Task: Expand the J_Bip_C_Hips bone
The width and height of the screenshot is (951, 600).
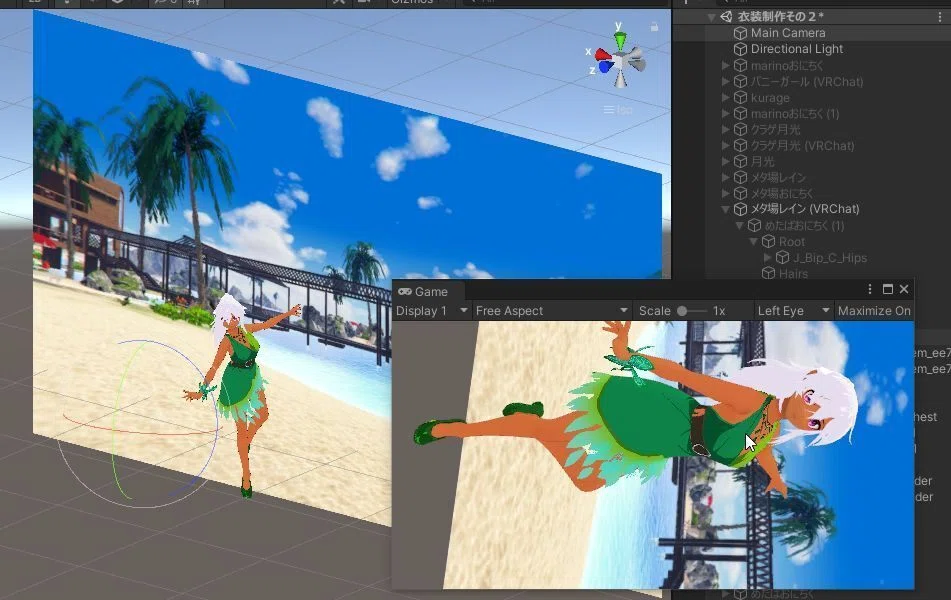Action: [x=768, y=258]
